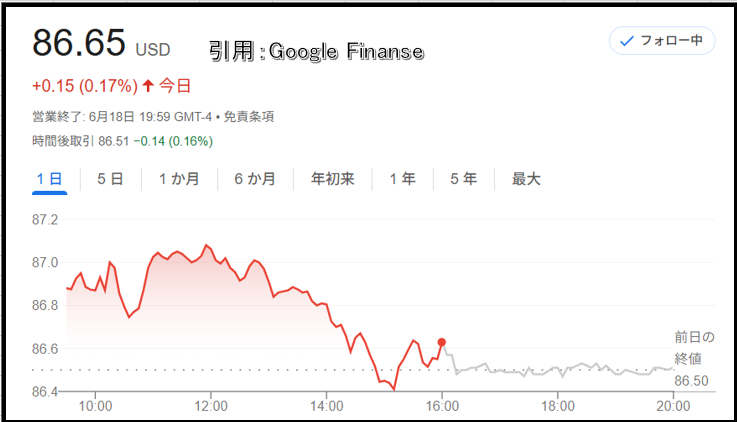Image resolution: width=737 pixels, height=422 pixels.
Task: Choose the 年初来 range tab
Action: click(332, 179)
